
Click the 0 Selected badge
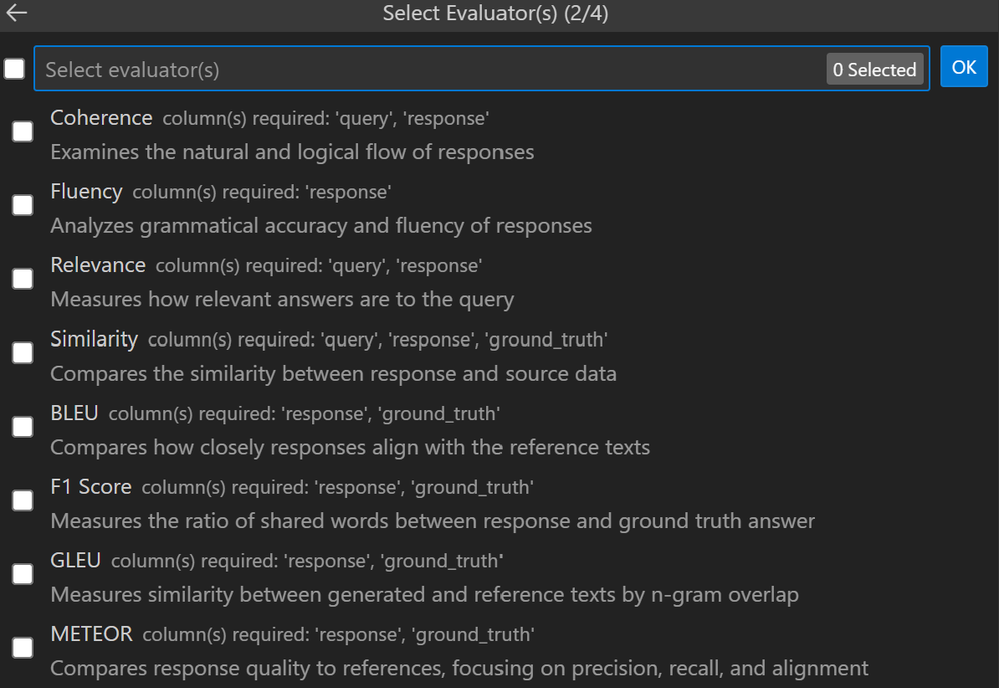pos(874,70)
